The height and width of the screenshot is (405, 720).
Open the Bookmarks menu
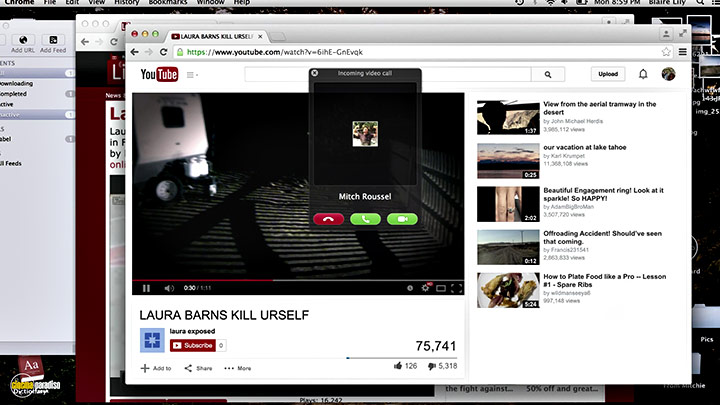coord(168,2)
